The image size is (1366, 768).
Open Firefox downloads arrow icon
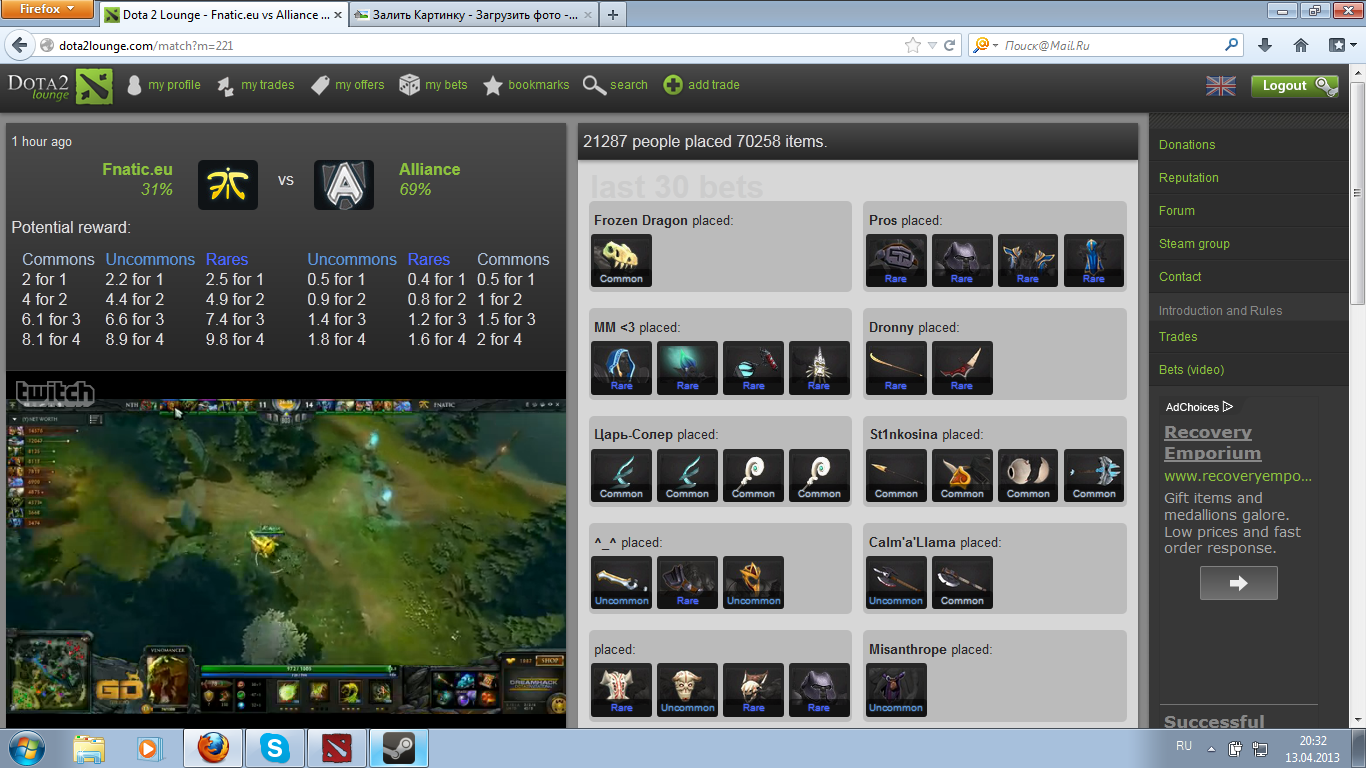coord(1265,45)
